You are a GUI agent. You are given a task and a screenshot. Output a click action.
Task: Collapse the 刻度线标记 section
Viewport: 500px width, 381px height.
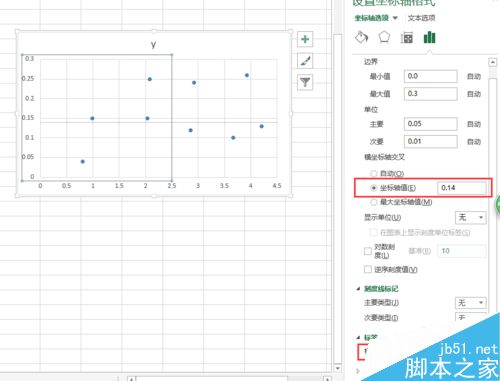click(358, 289)
